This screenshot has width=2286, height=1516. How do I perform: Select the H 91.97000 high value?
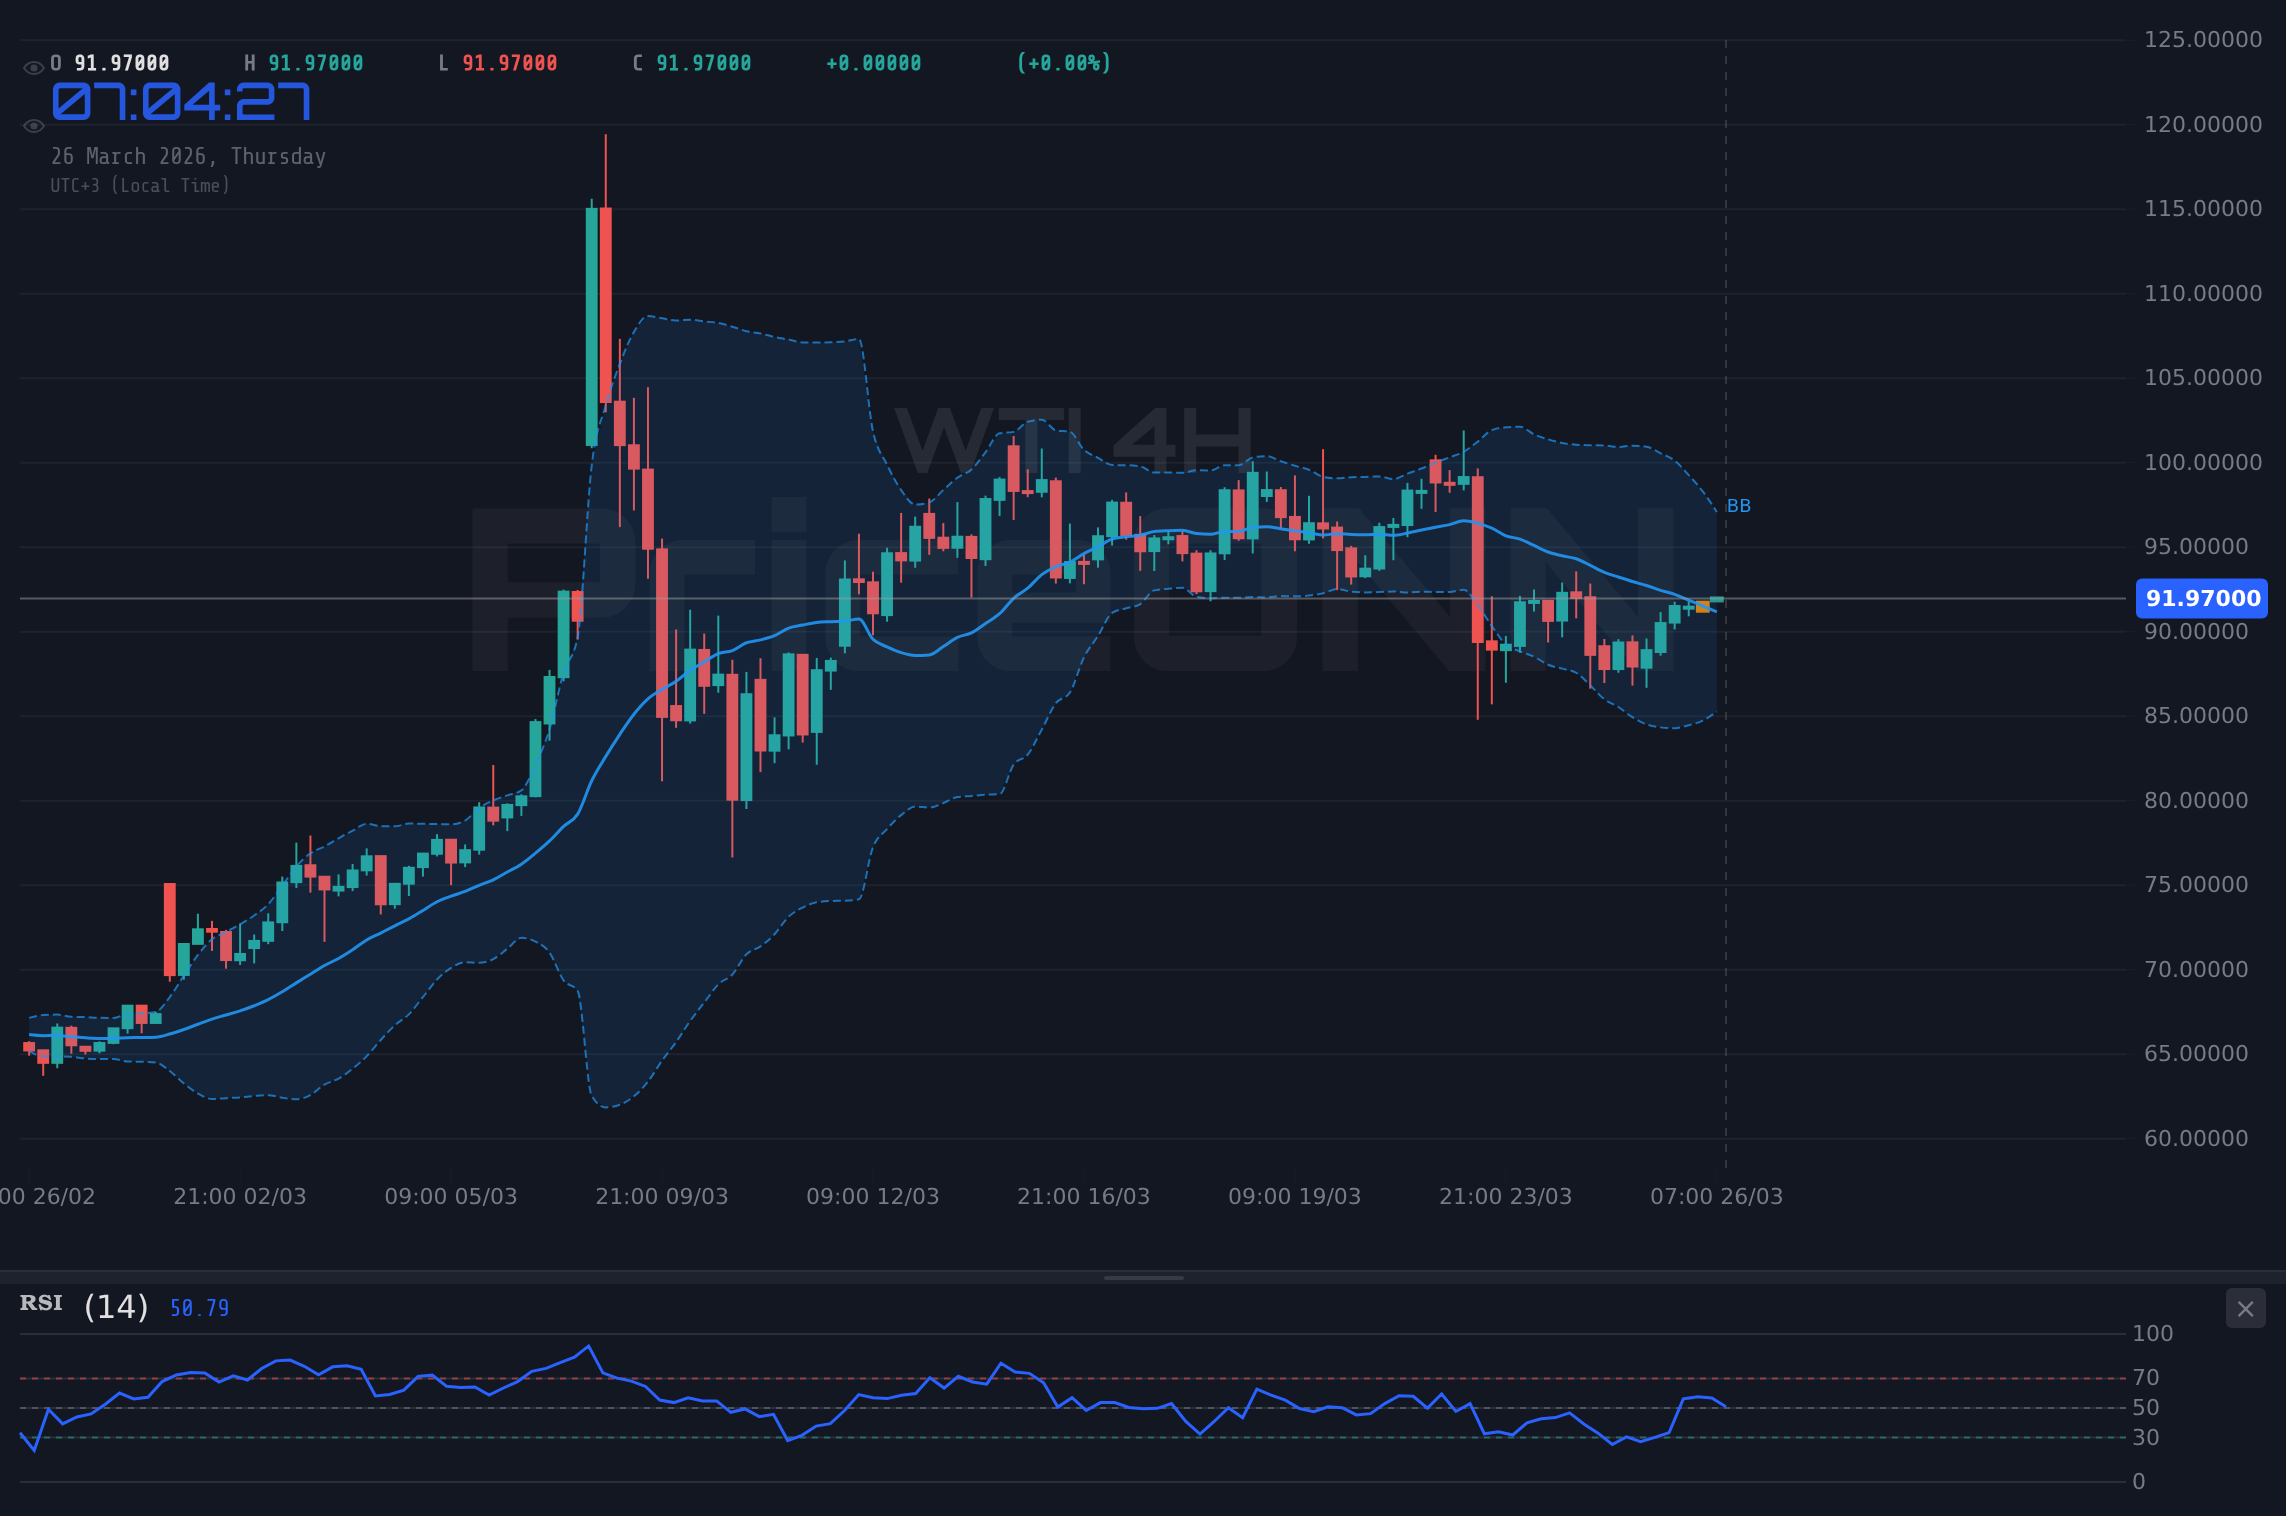pos(304,62)
